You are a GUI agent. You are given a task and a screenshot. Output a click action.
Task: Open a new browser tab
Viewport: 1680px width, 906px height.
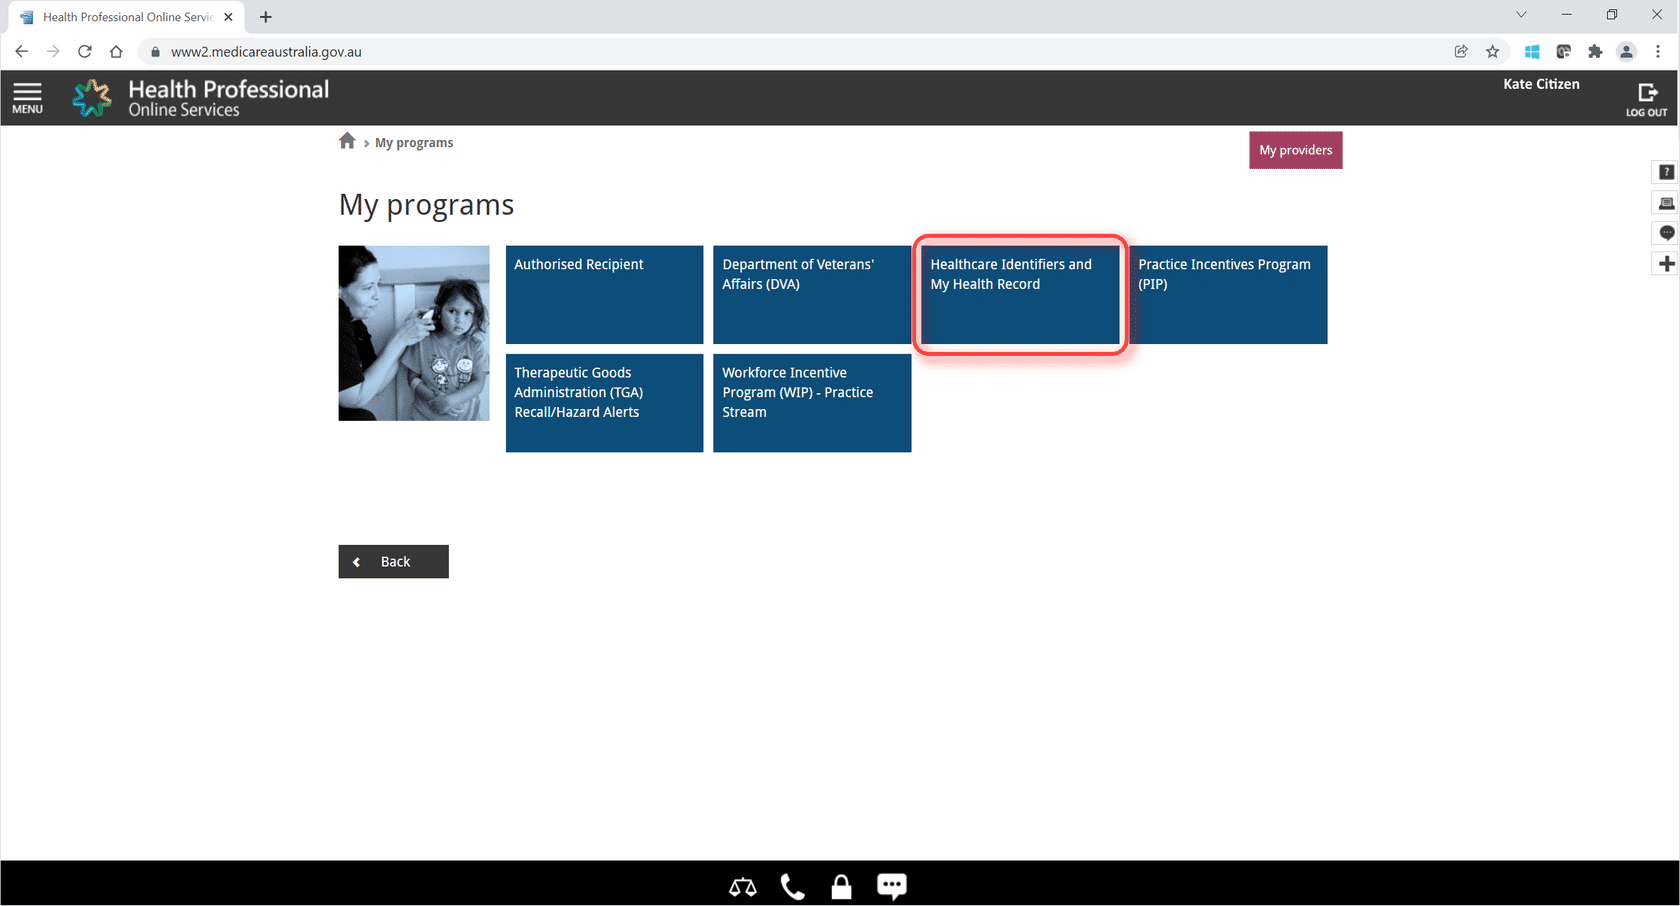point(265,17)
